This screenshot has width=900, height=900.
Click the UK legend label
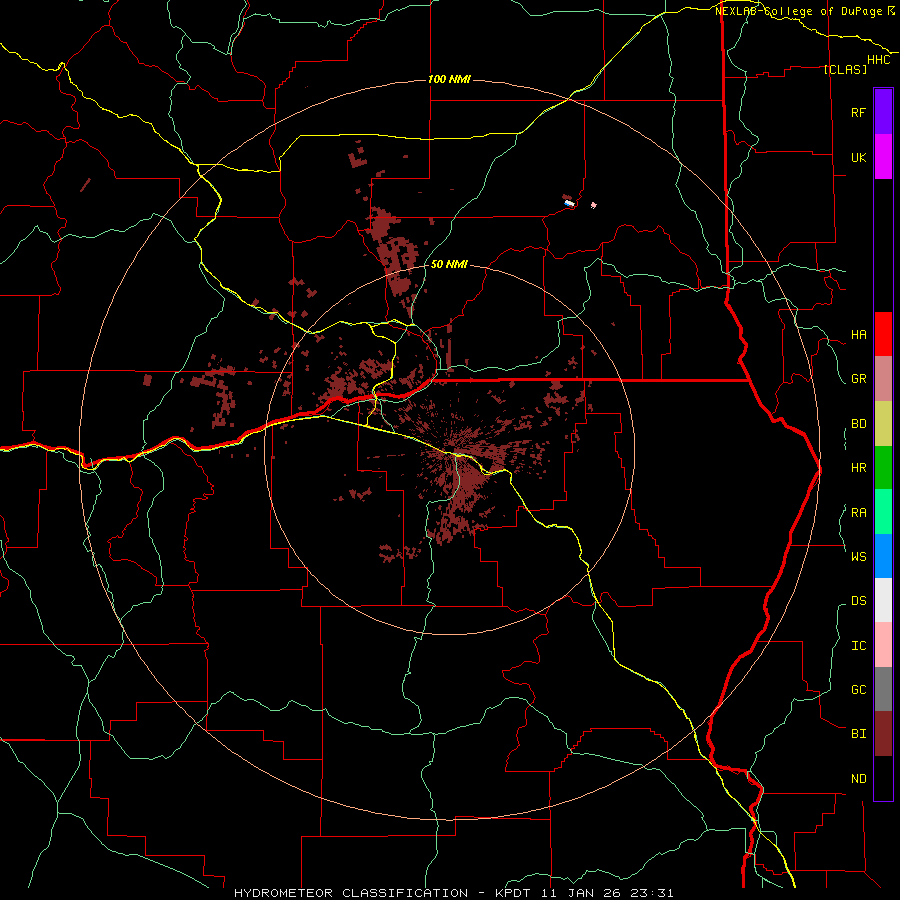click(x=858, y=157)
